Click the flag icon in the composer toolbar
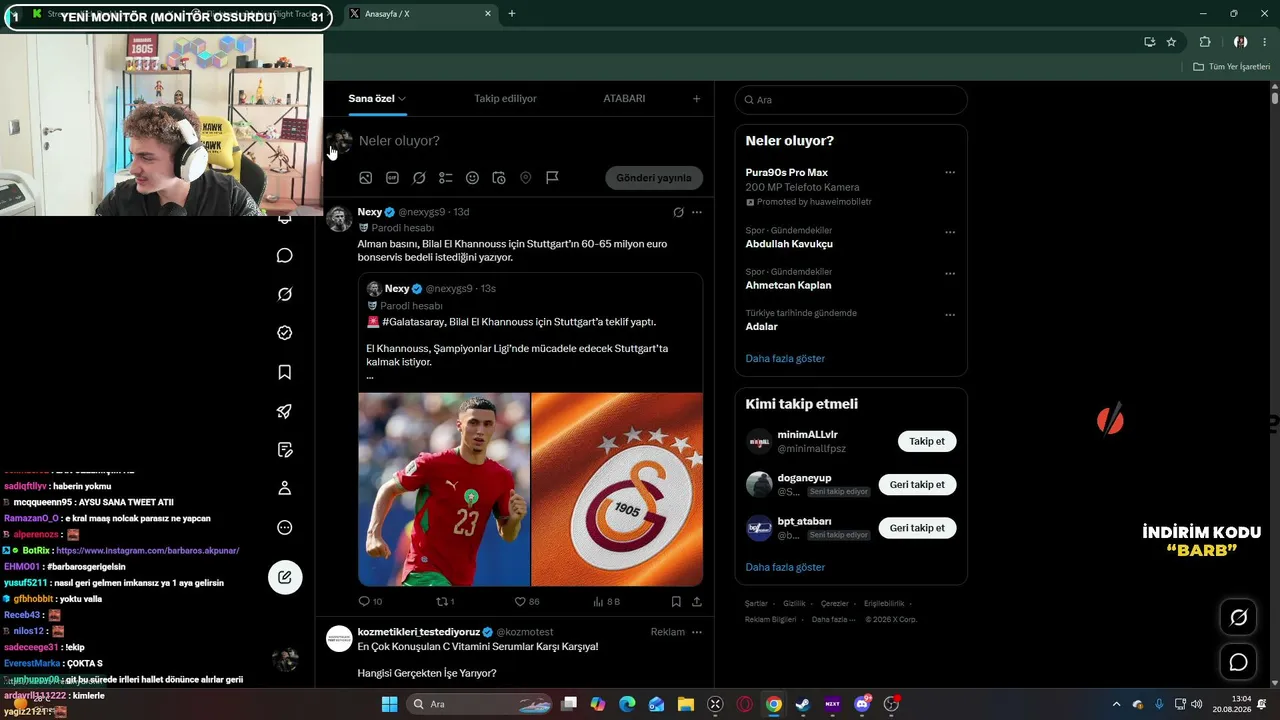 (552, 178)
